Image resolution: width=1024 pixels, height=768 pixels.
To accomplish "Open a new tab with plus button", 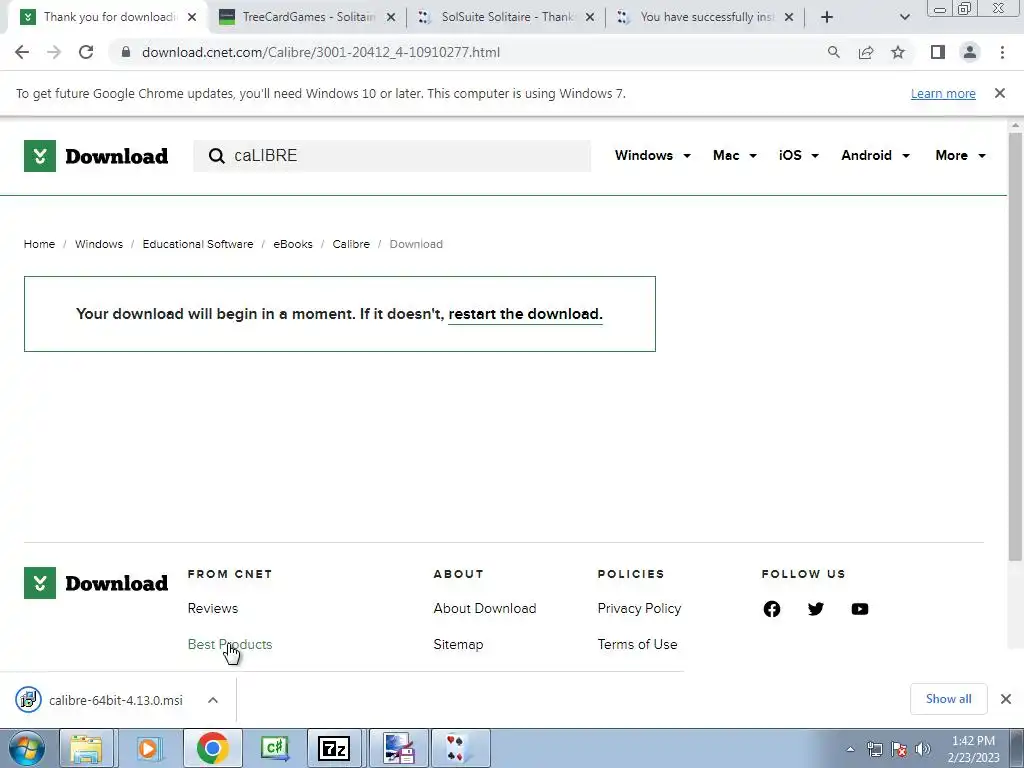I will [x=827, y=17].
